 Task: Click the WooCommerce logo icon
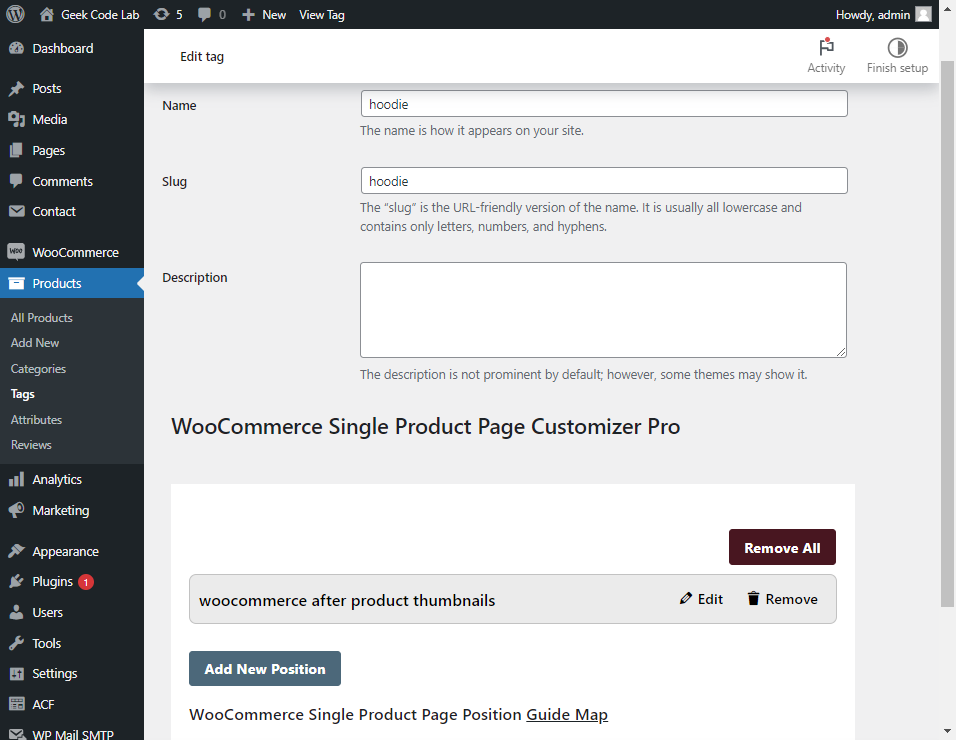coord(16,251)
